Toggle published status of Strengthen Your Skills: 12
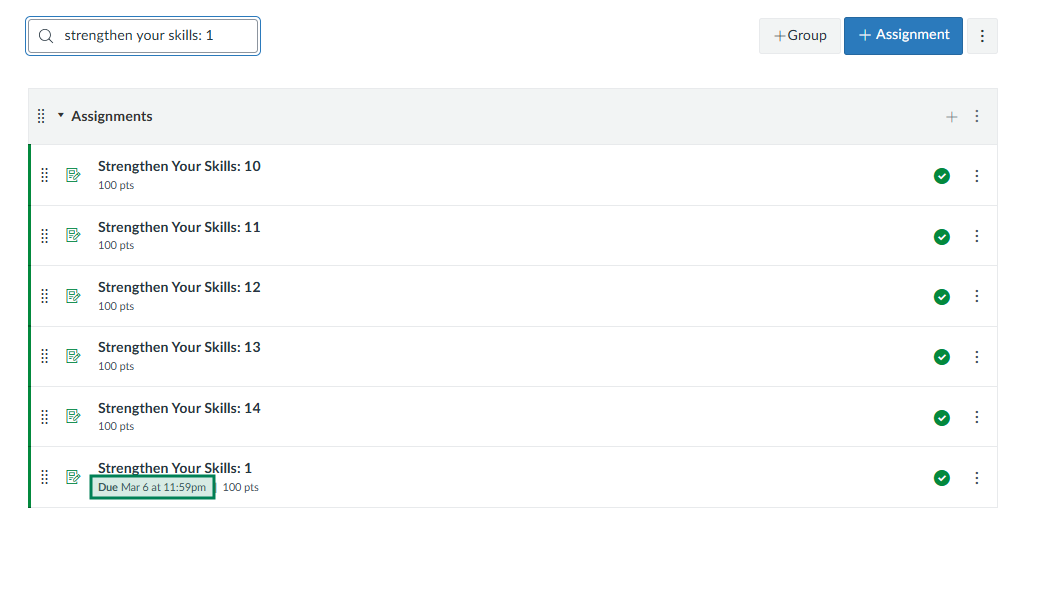This screenshot has height=597, width=1047. point(941,297)
